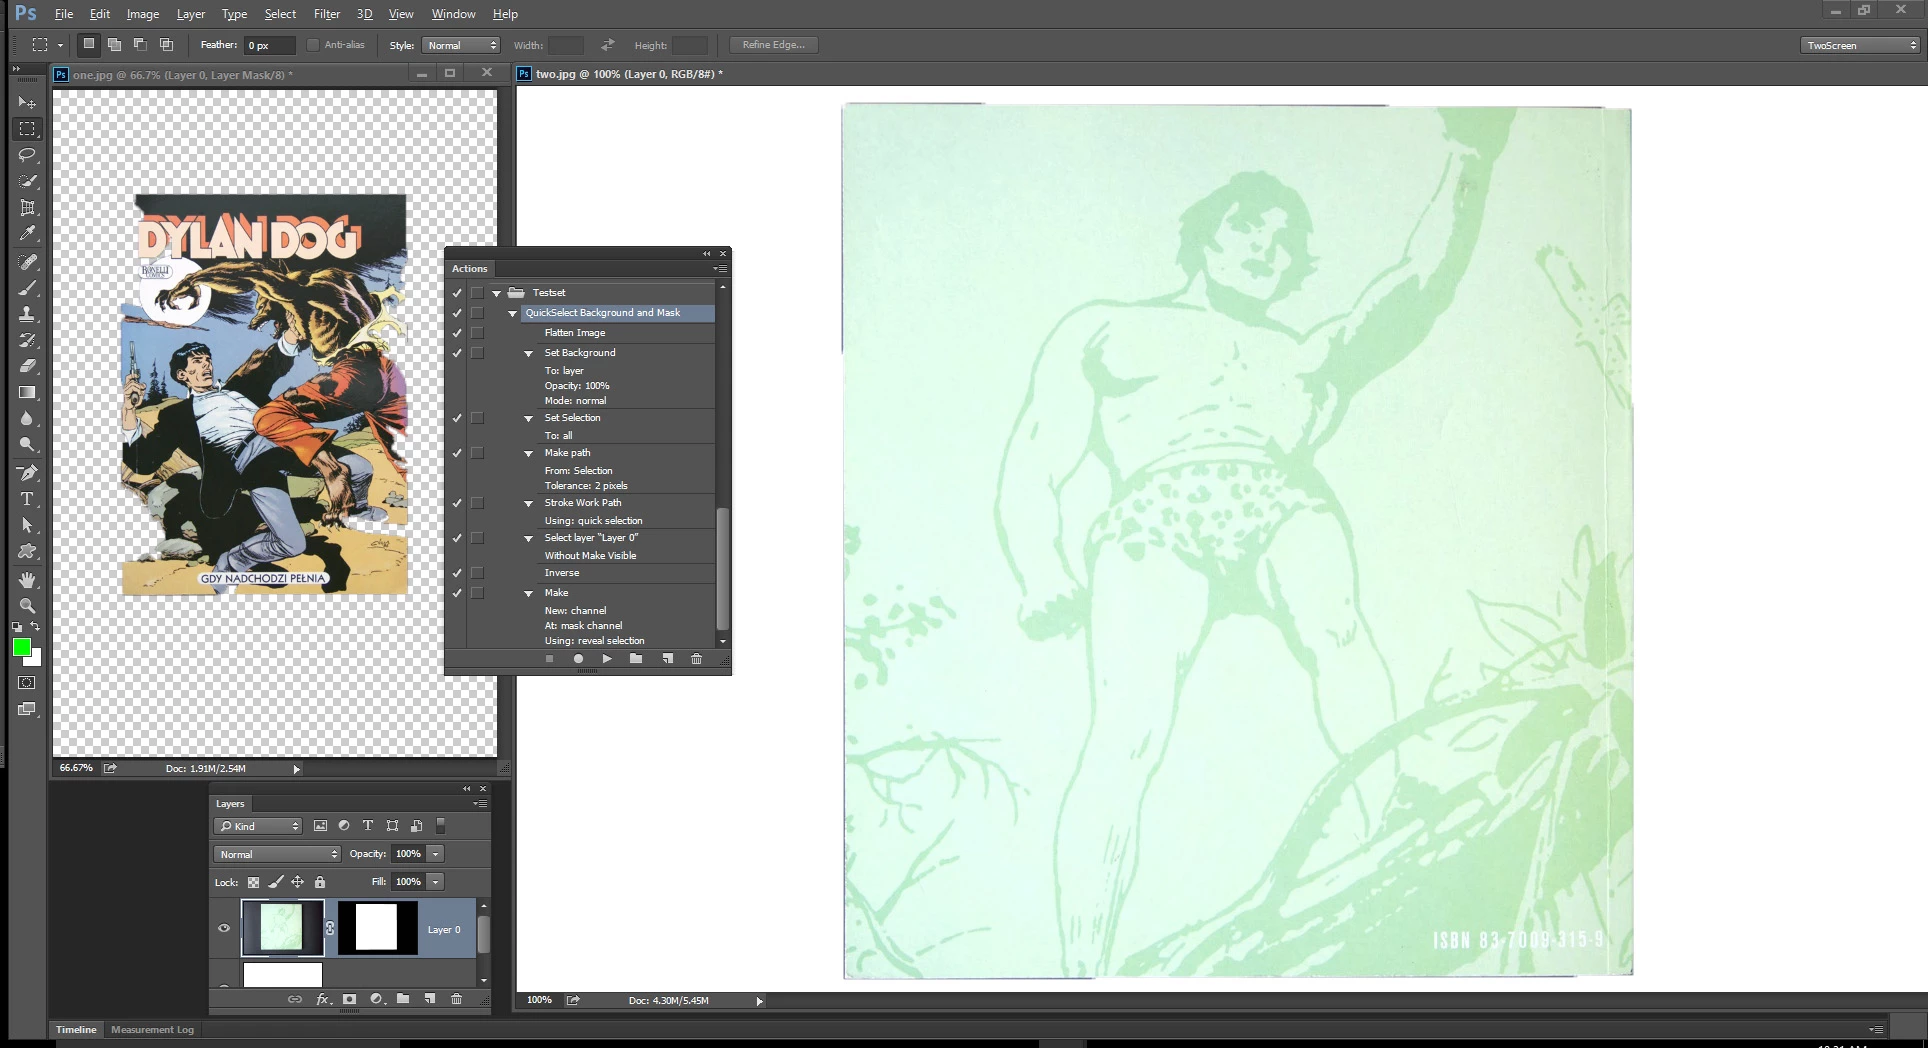Open the Kind filter dropdown
1928x1048 pixels.
[x=258, y=826]
